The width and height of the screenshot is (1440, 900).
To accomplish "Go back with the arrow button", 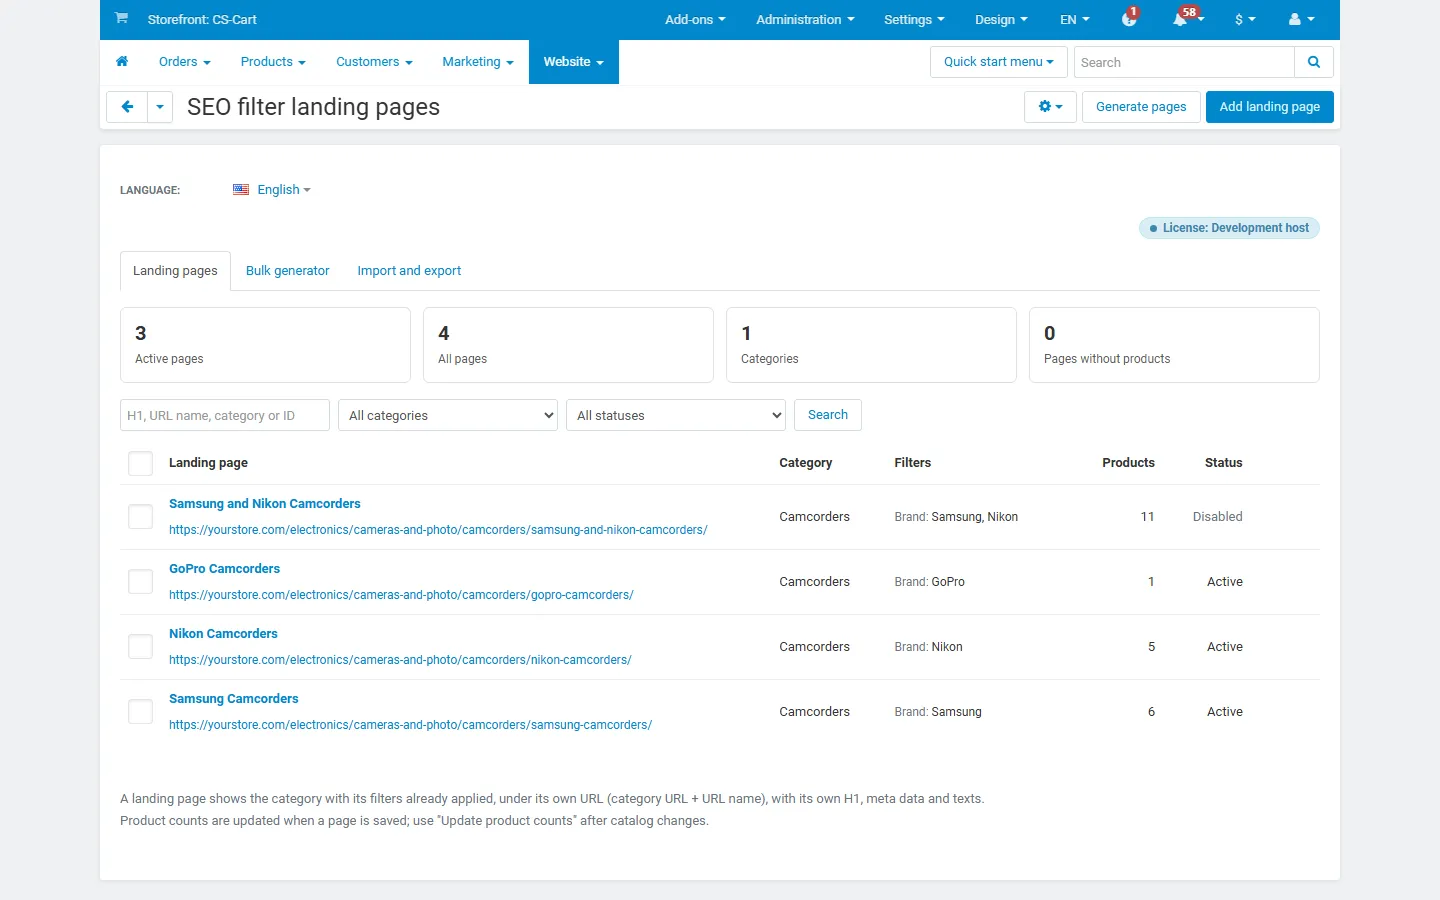I will (x=127, y=107).
